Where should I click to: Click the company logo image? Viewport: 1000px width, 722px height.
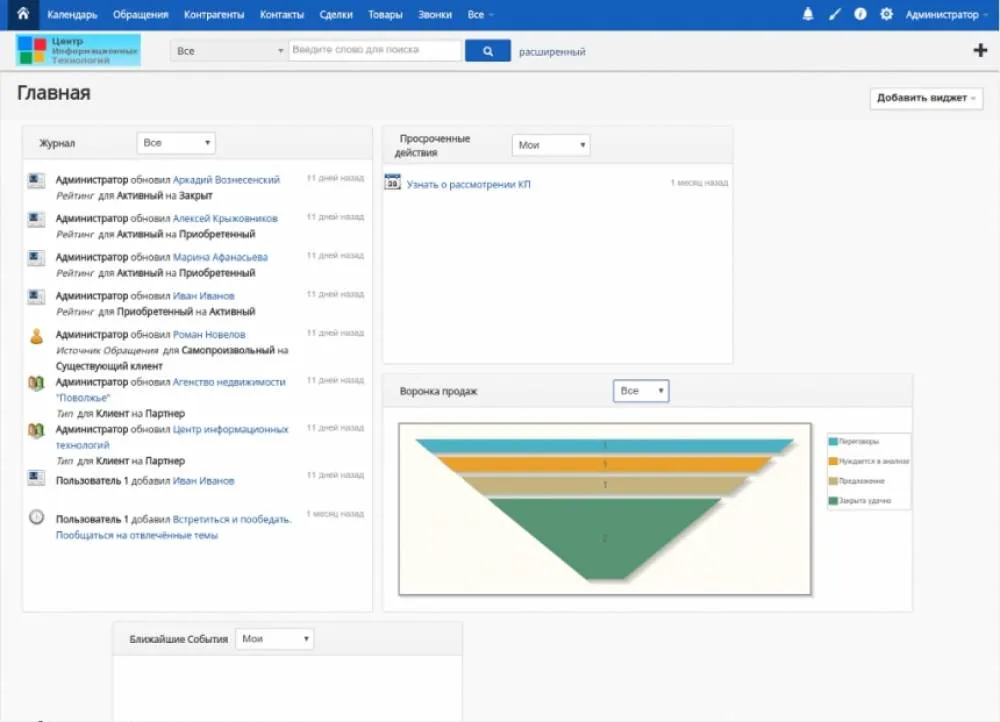point(78,50)
